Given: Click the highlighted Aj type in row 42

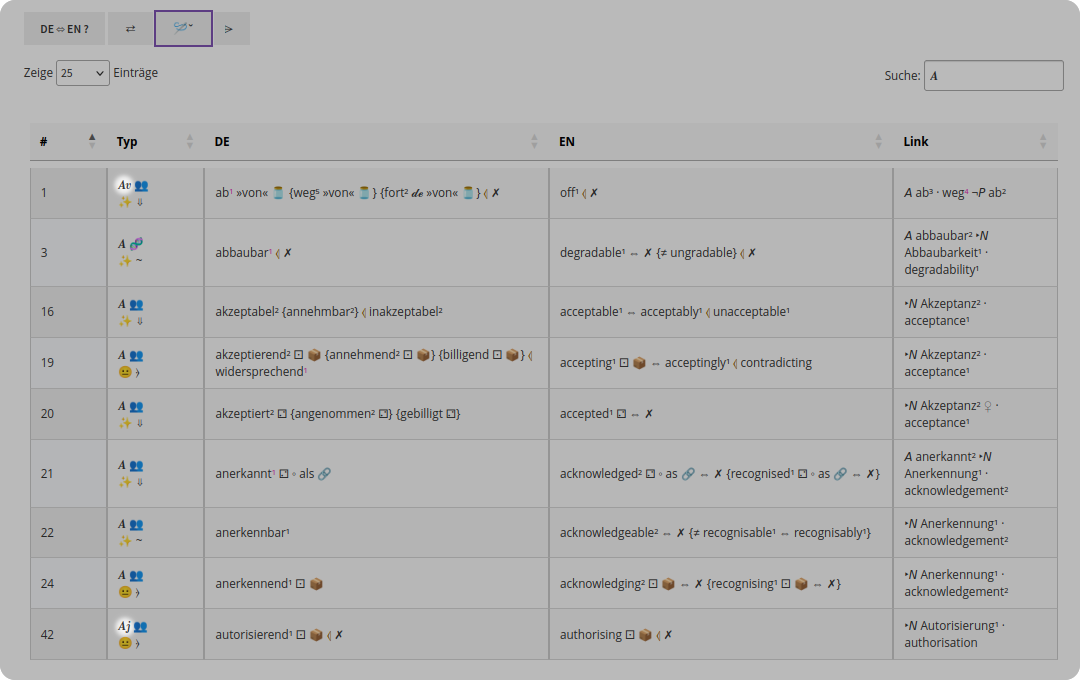Looking at the screenshot, I should click(x=124, y=626).
